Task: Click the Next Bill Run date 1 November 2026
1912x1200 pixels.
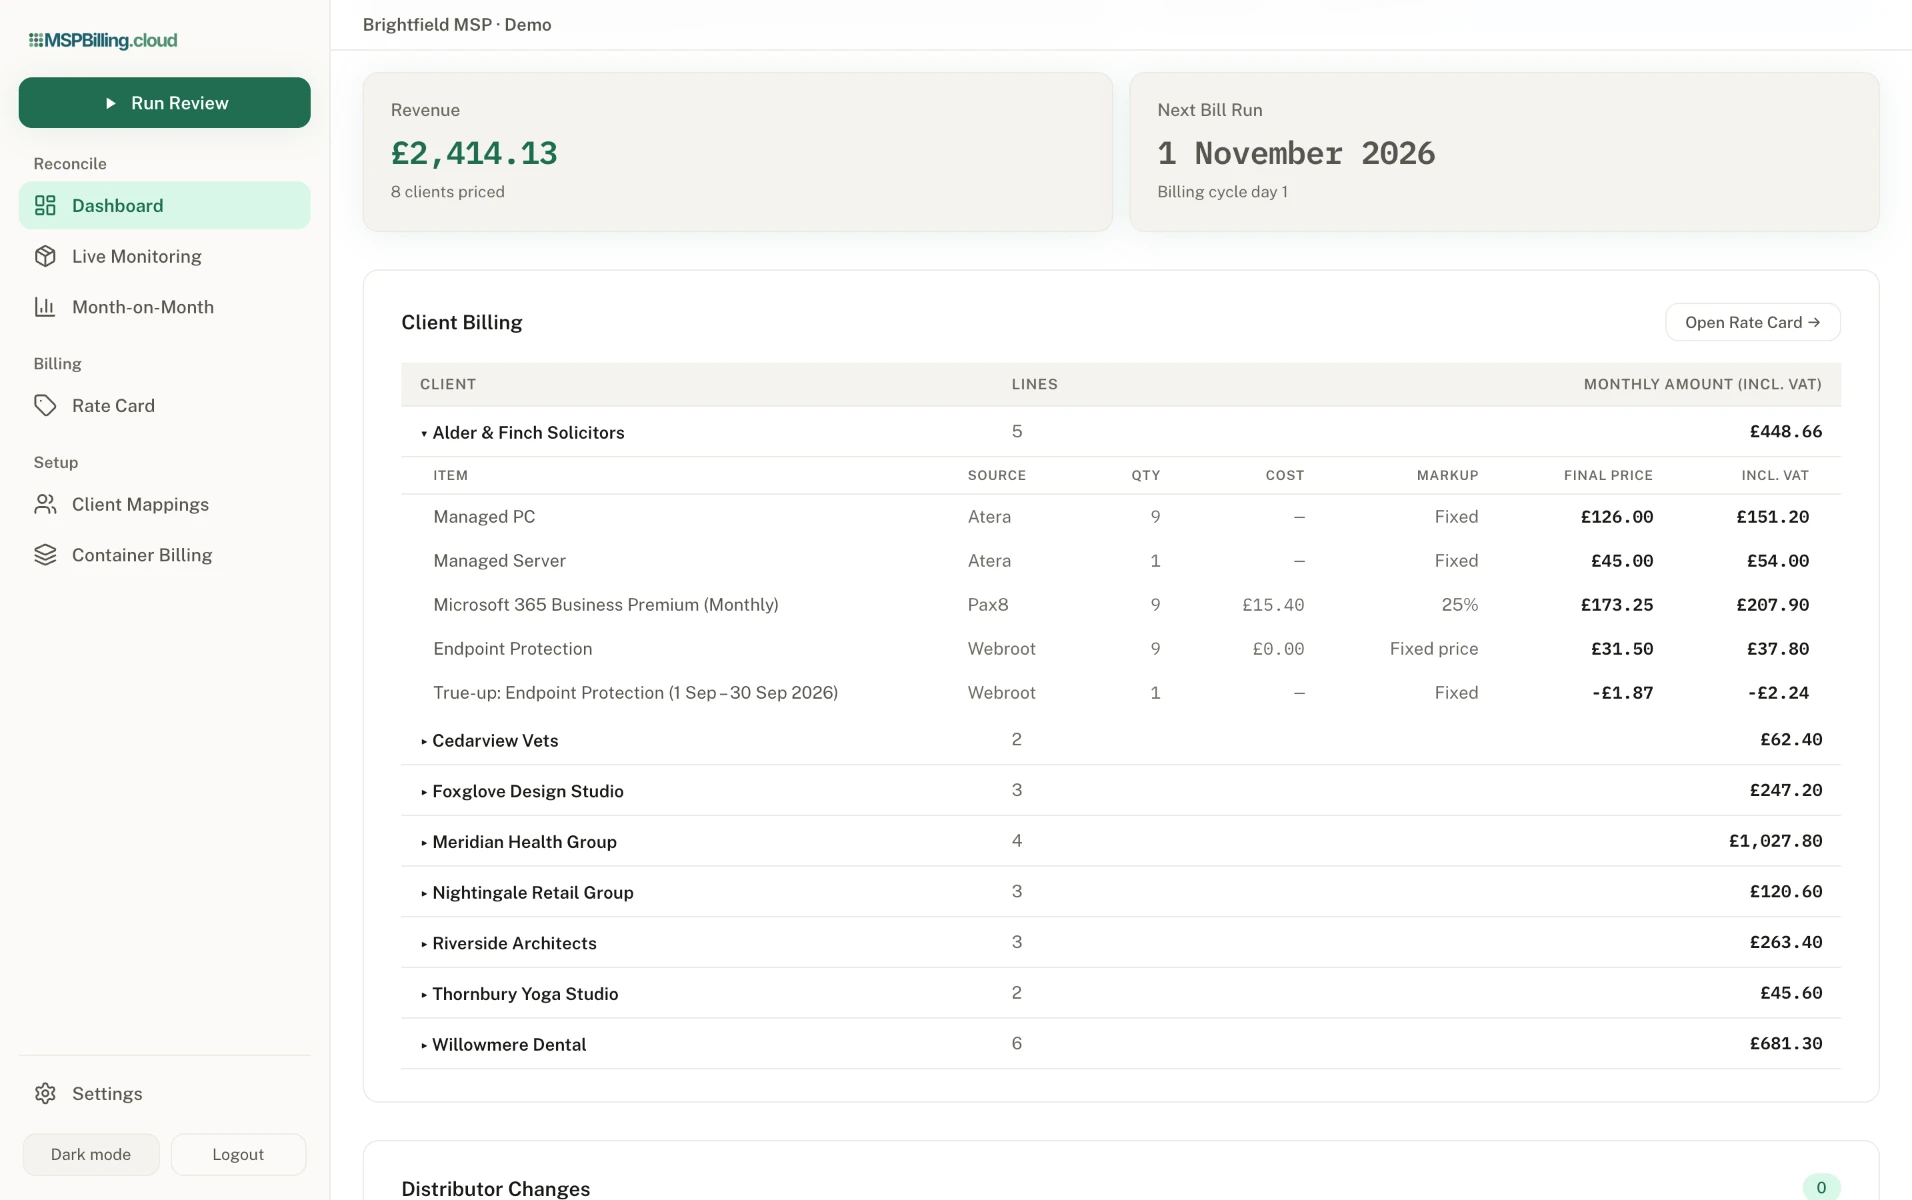Action: pyautogui.click(x=1296, y=153)
